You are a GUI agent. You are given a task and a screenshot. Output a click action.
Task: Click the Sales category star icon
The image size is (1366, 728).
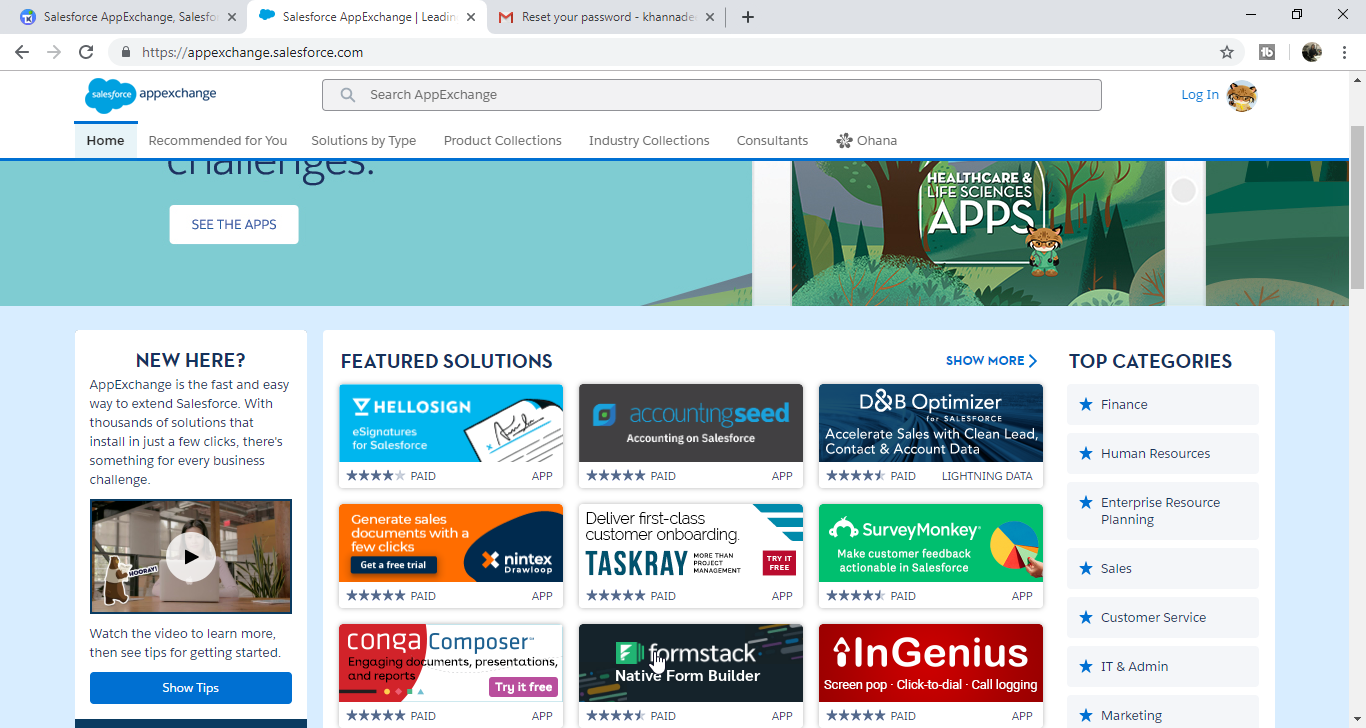1086,569
